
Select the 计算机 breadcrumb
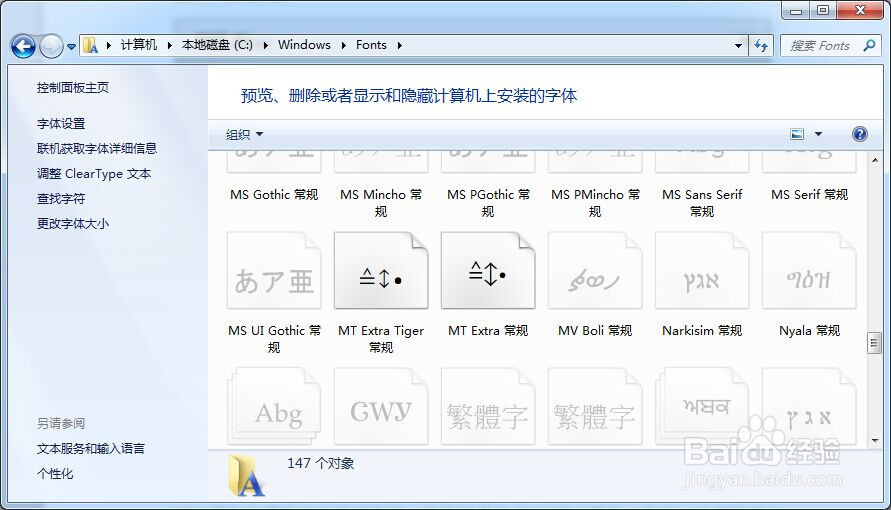click(139, 45)
